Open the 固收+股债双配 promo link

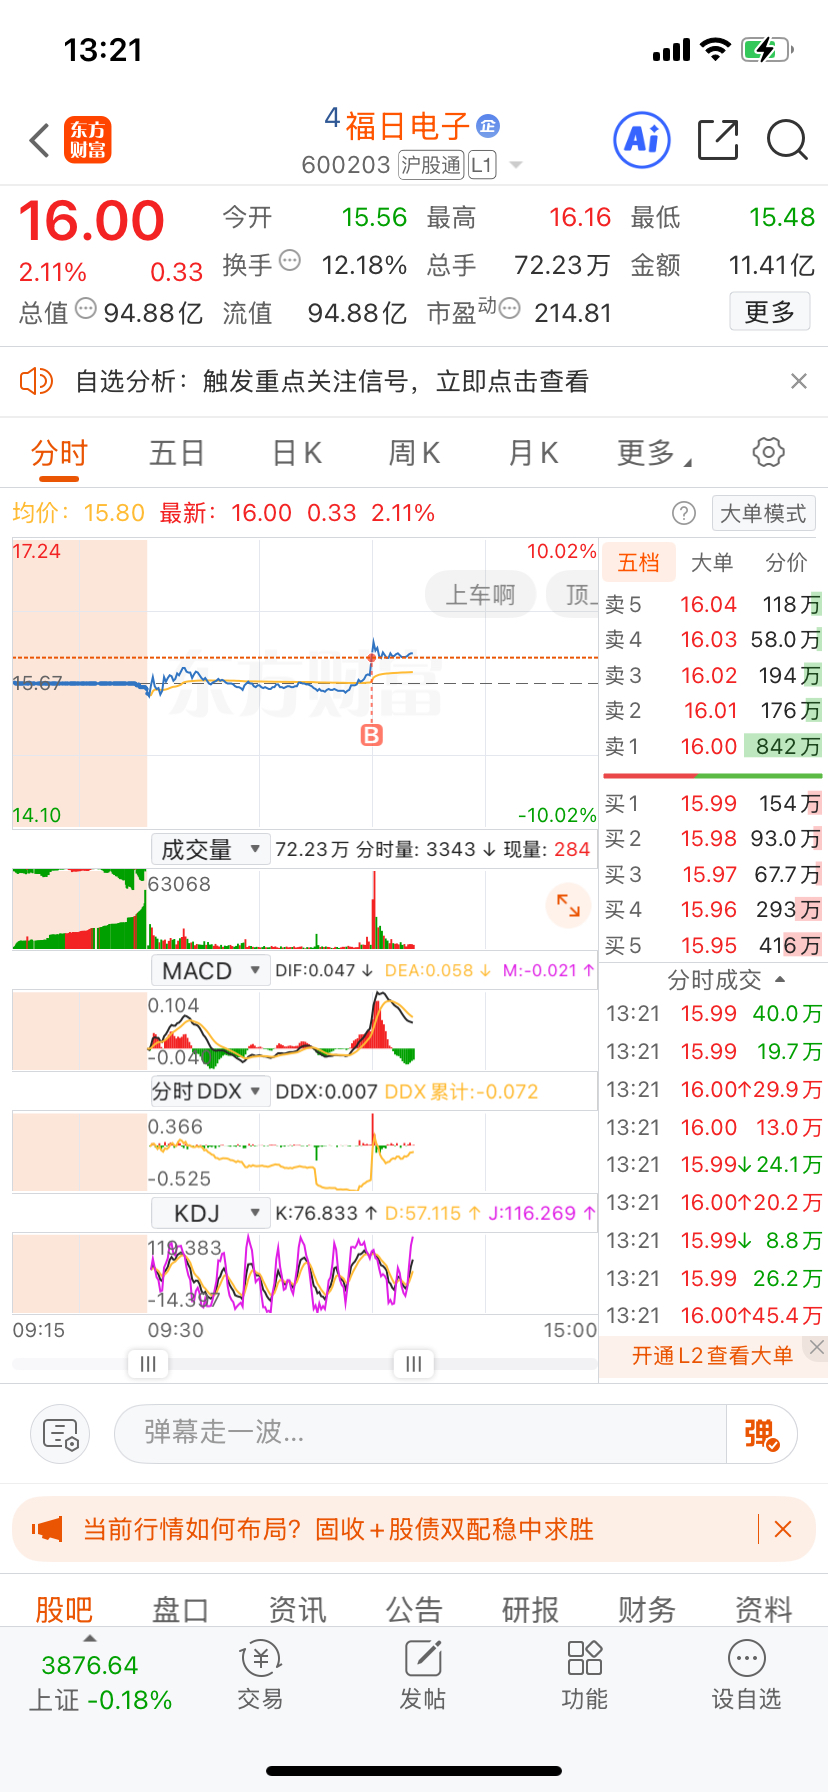(x=338, y=1529)
